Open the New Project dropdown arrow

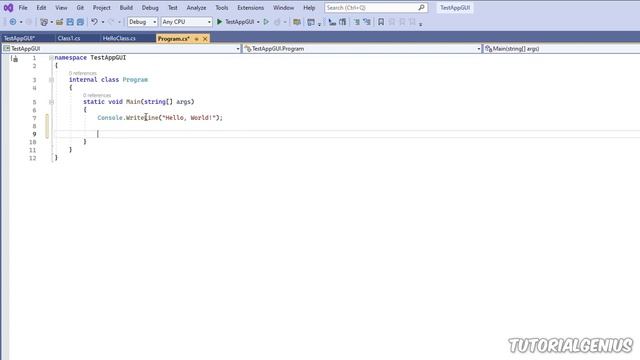(51, 22)
